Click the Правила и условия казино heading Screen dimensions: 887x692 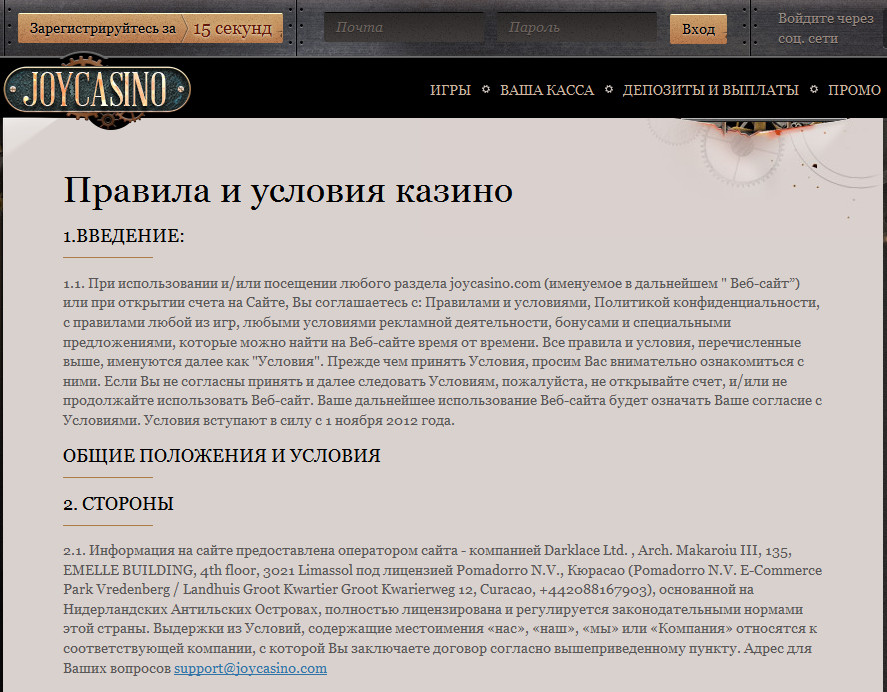pos(288,188)
